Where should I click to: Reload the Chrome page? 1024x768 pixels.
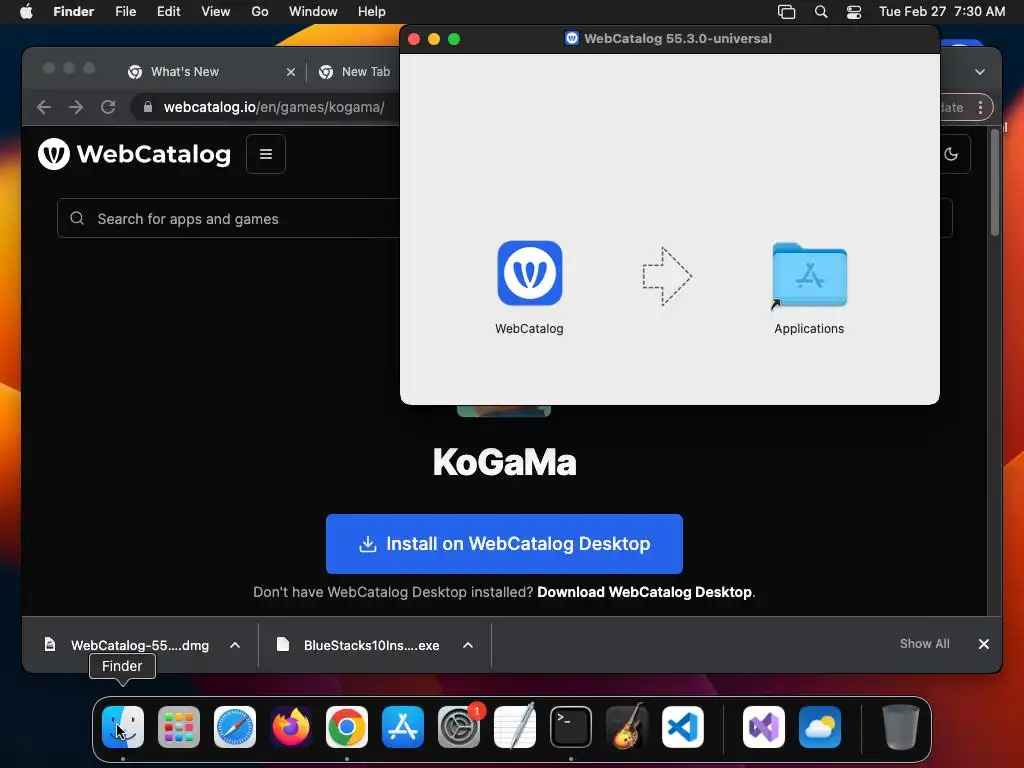108,107
